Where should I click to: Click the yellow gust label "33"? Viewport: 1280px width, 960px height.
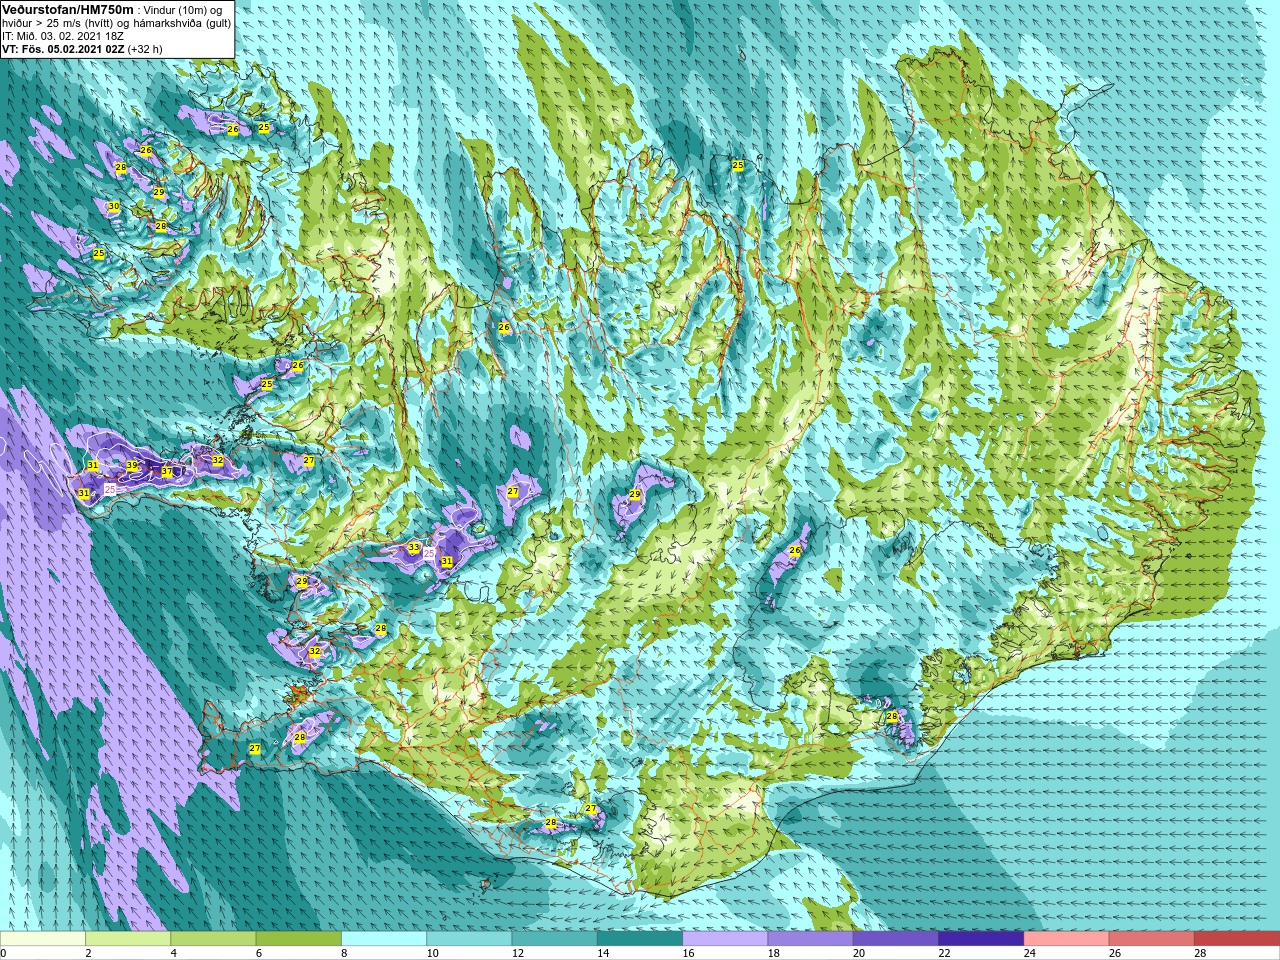coord(414,548)
